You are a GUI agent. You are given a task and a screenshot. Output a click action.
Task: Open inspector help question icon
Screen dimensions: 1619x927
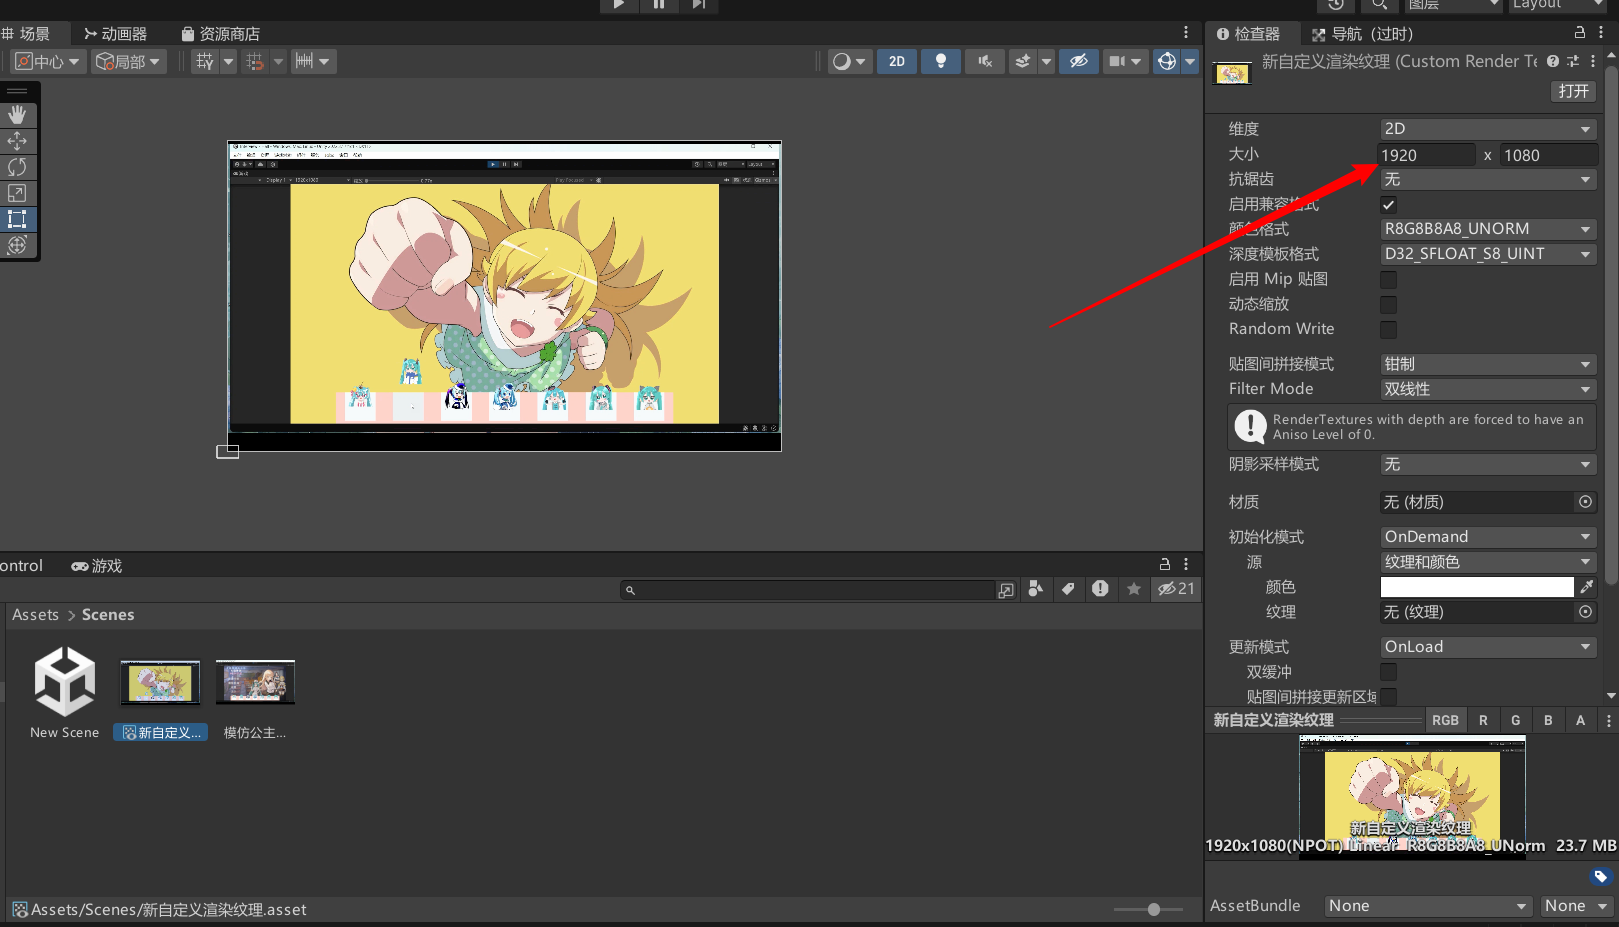point(1553,61)
